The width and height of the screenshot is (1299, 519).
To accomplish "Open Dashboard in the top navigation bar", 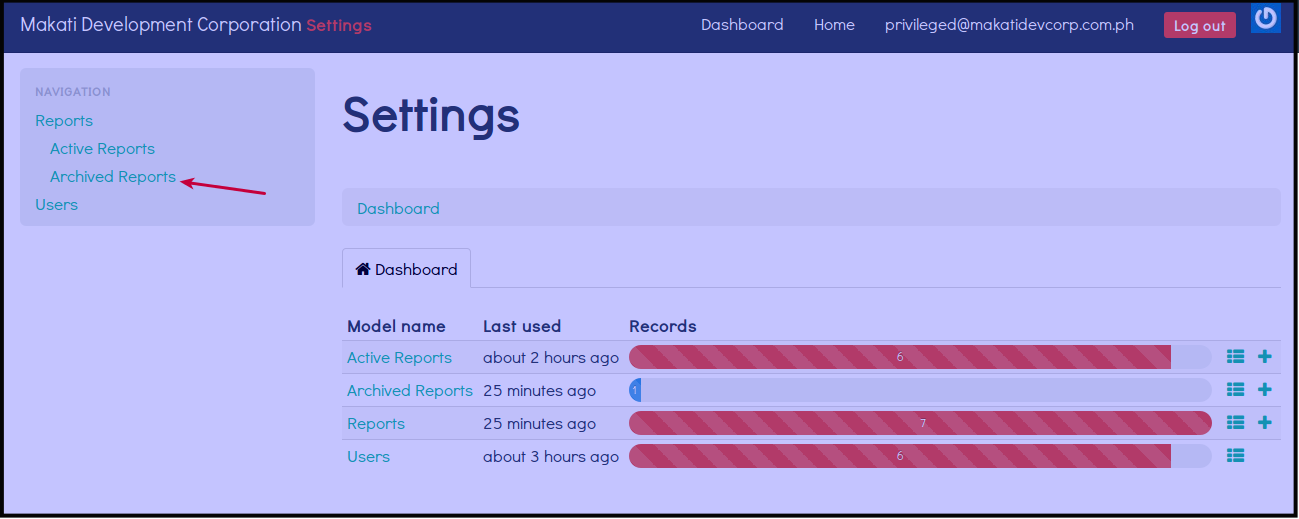I will (x=742, y=25).
